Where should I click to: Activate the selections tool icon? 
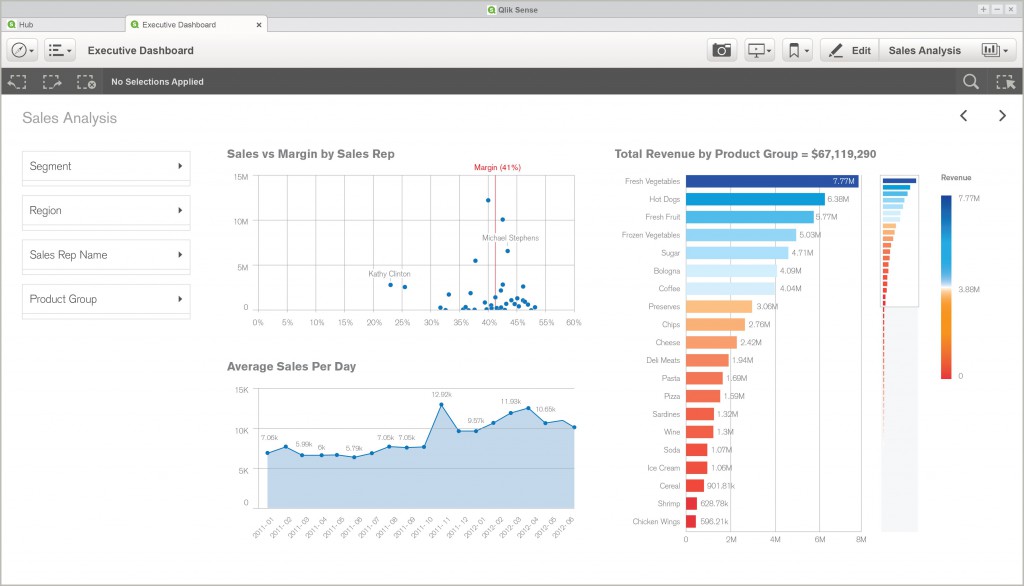pyautogui.click(x=1005, y=81)
